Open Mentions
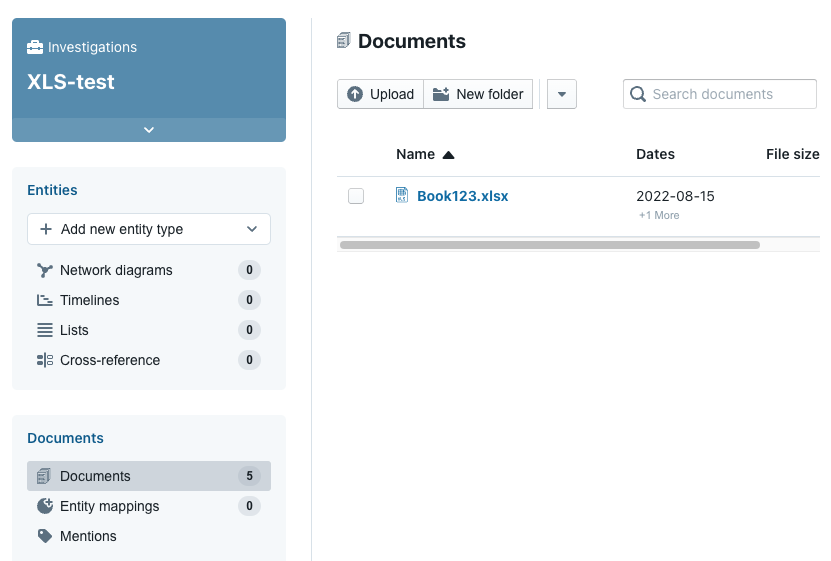Viewport: 831px width, 561px height. [x=88, y=536]
